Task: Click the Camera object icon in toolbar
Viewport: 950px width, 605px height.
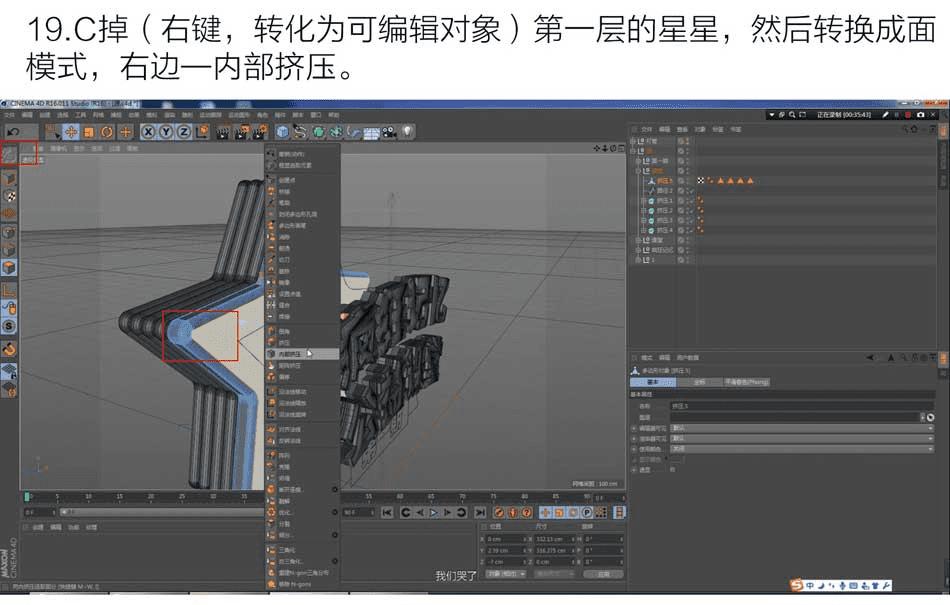Action: (390, 131)
